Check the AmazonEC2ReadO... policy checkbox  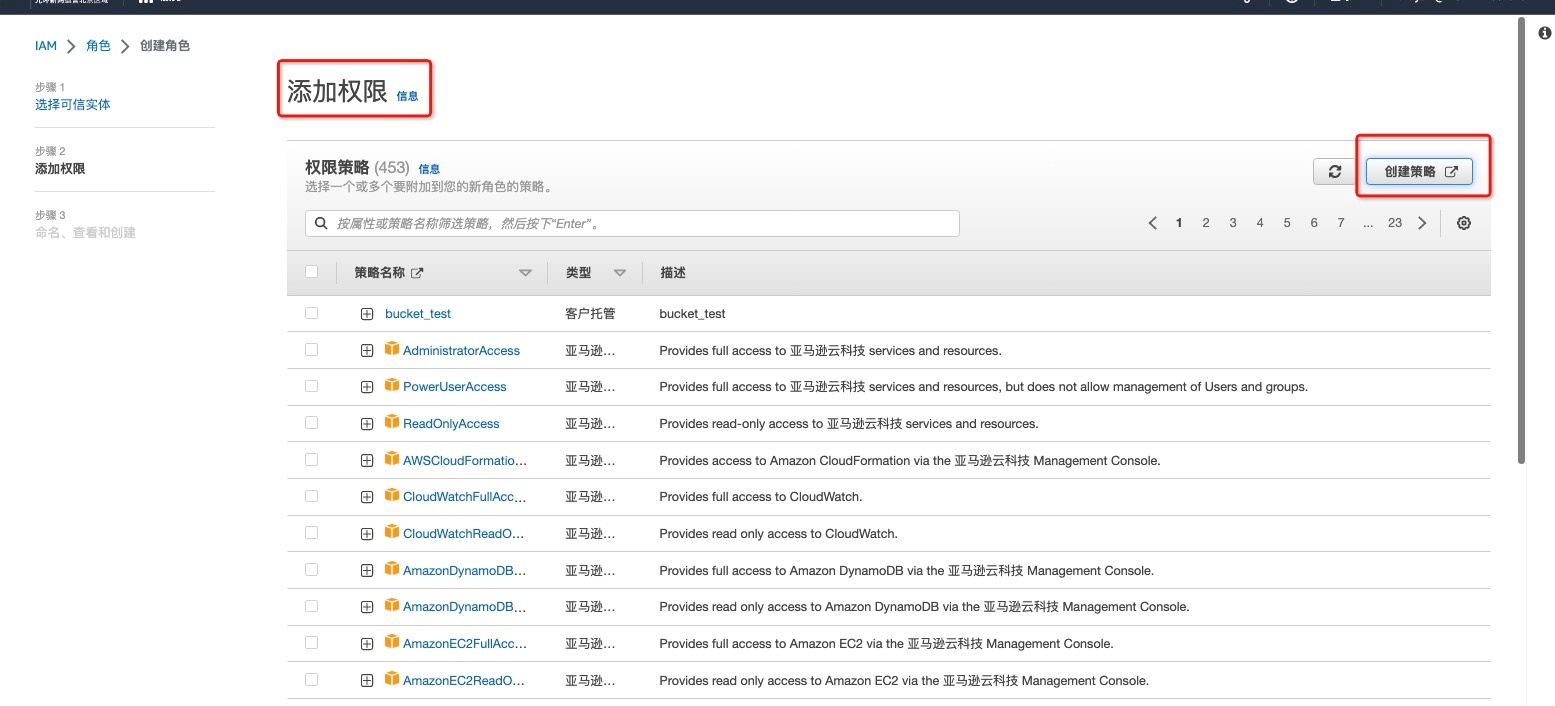311,680
